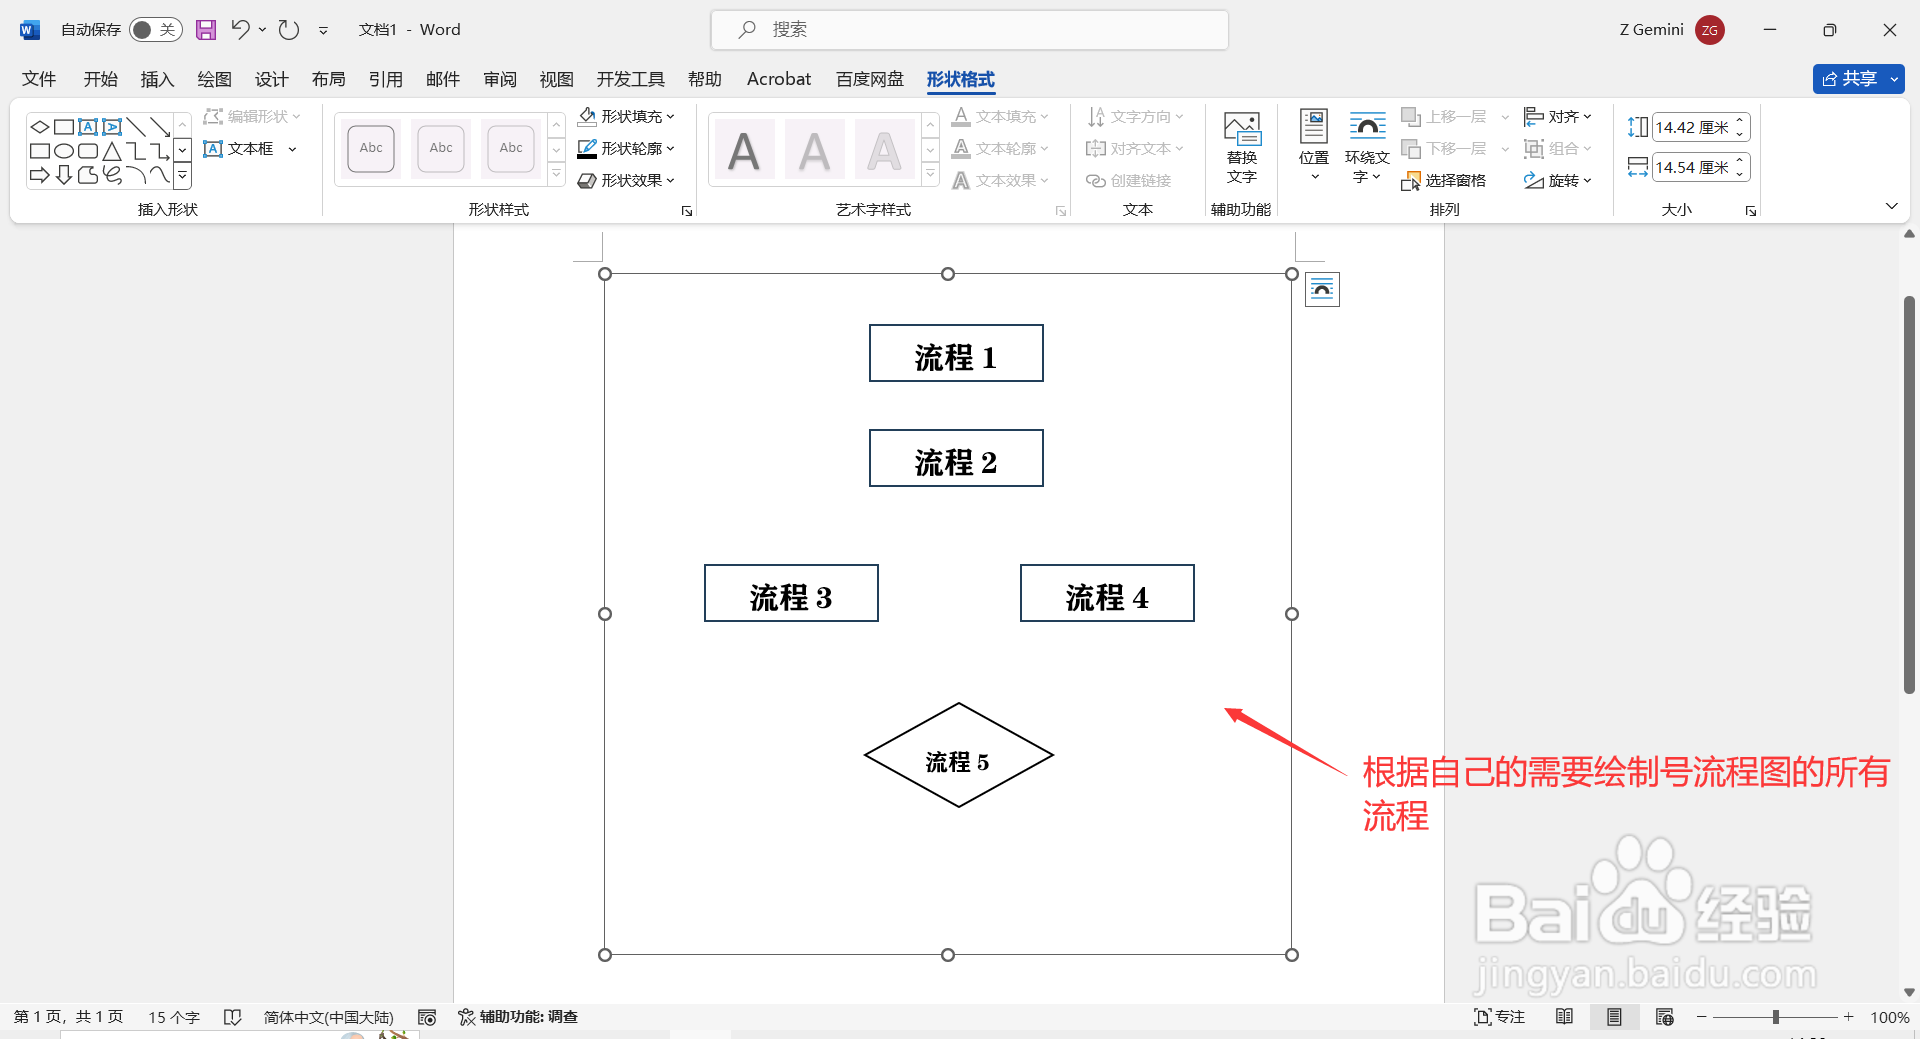Image resolution: width=1920 pixels, height=1039 pixels.
Task: Open the Word app icon menu
Action: tap(29, 30)
